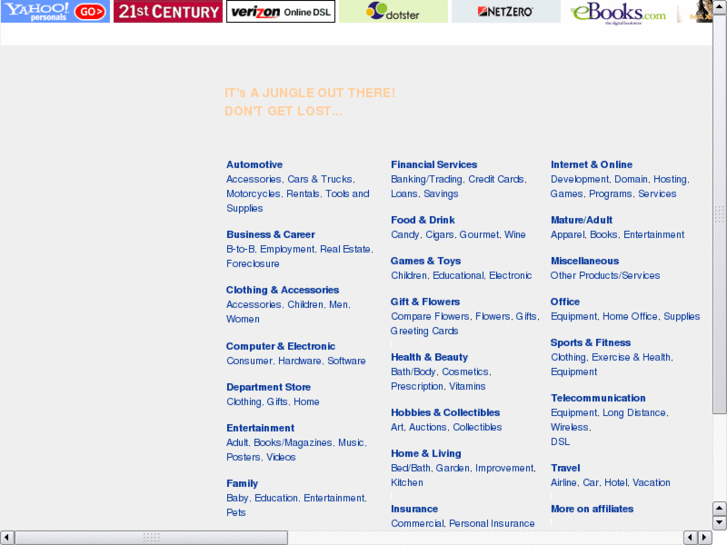Screen dimensions: 727x545
Task: Open the Real Estate link
Action: point(345,249)
